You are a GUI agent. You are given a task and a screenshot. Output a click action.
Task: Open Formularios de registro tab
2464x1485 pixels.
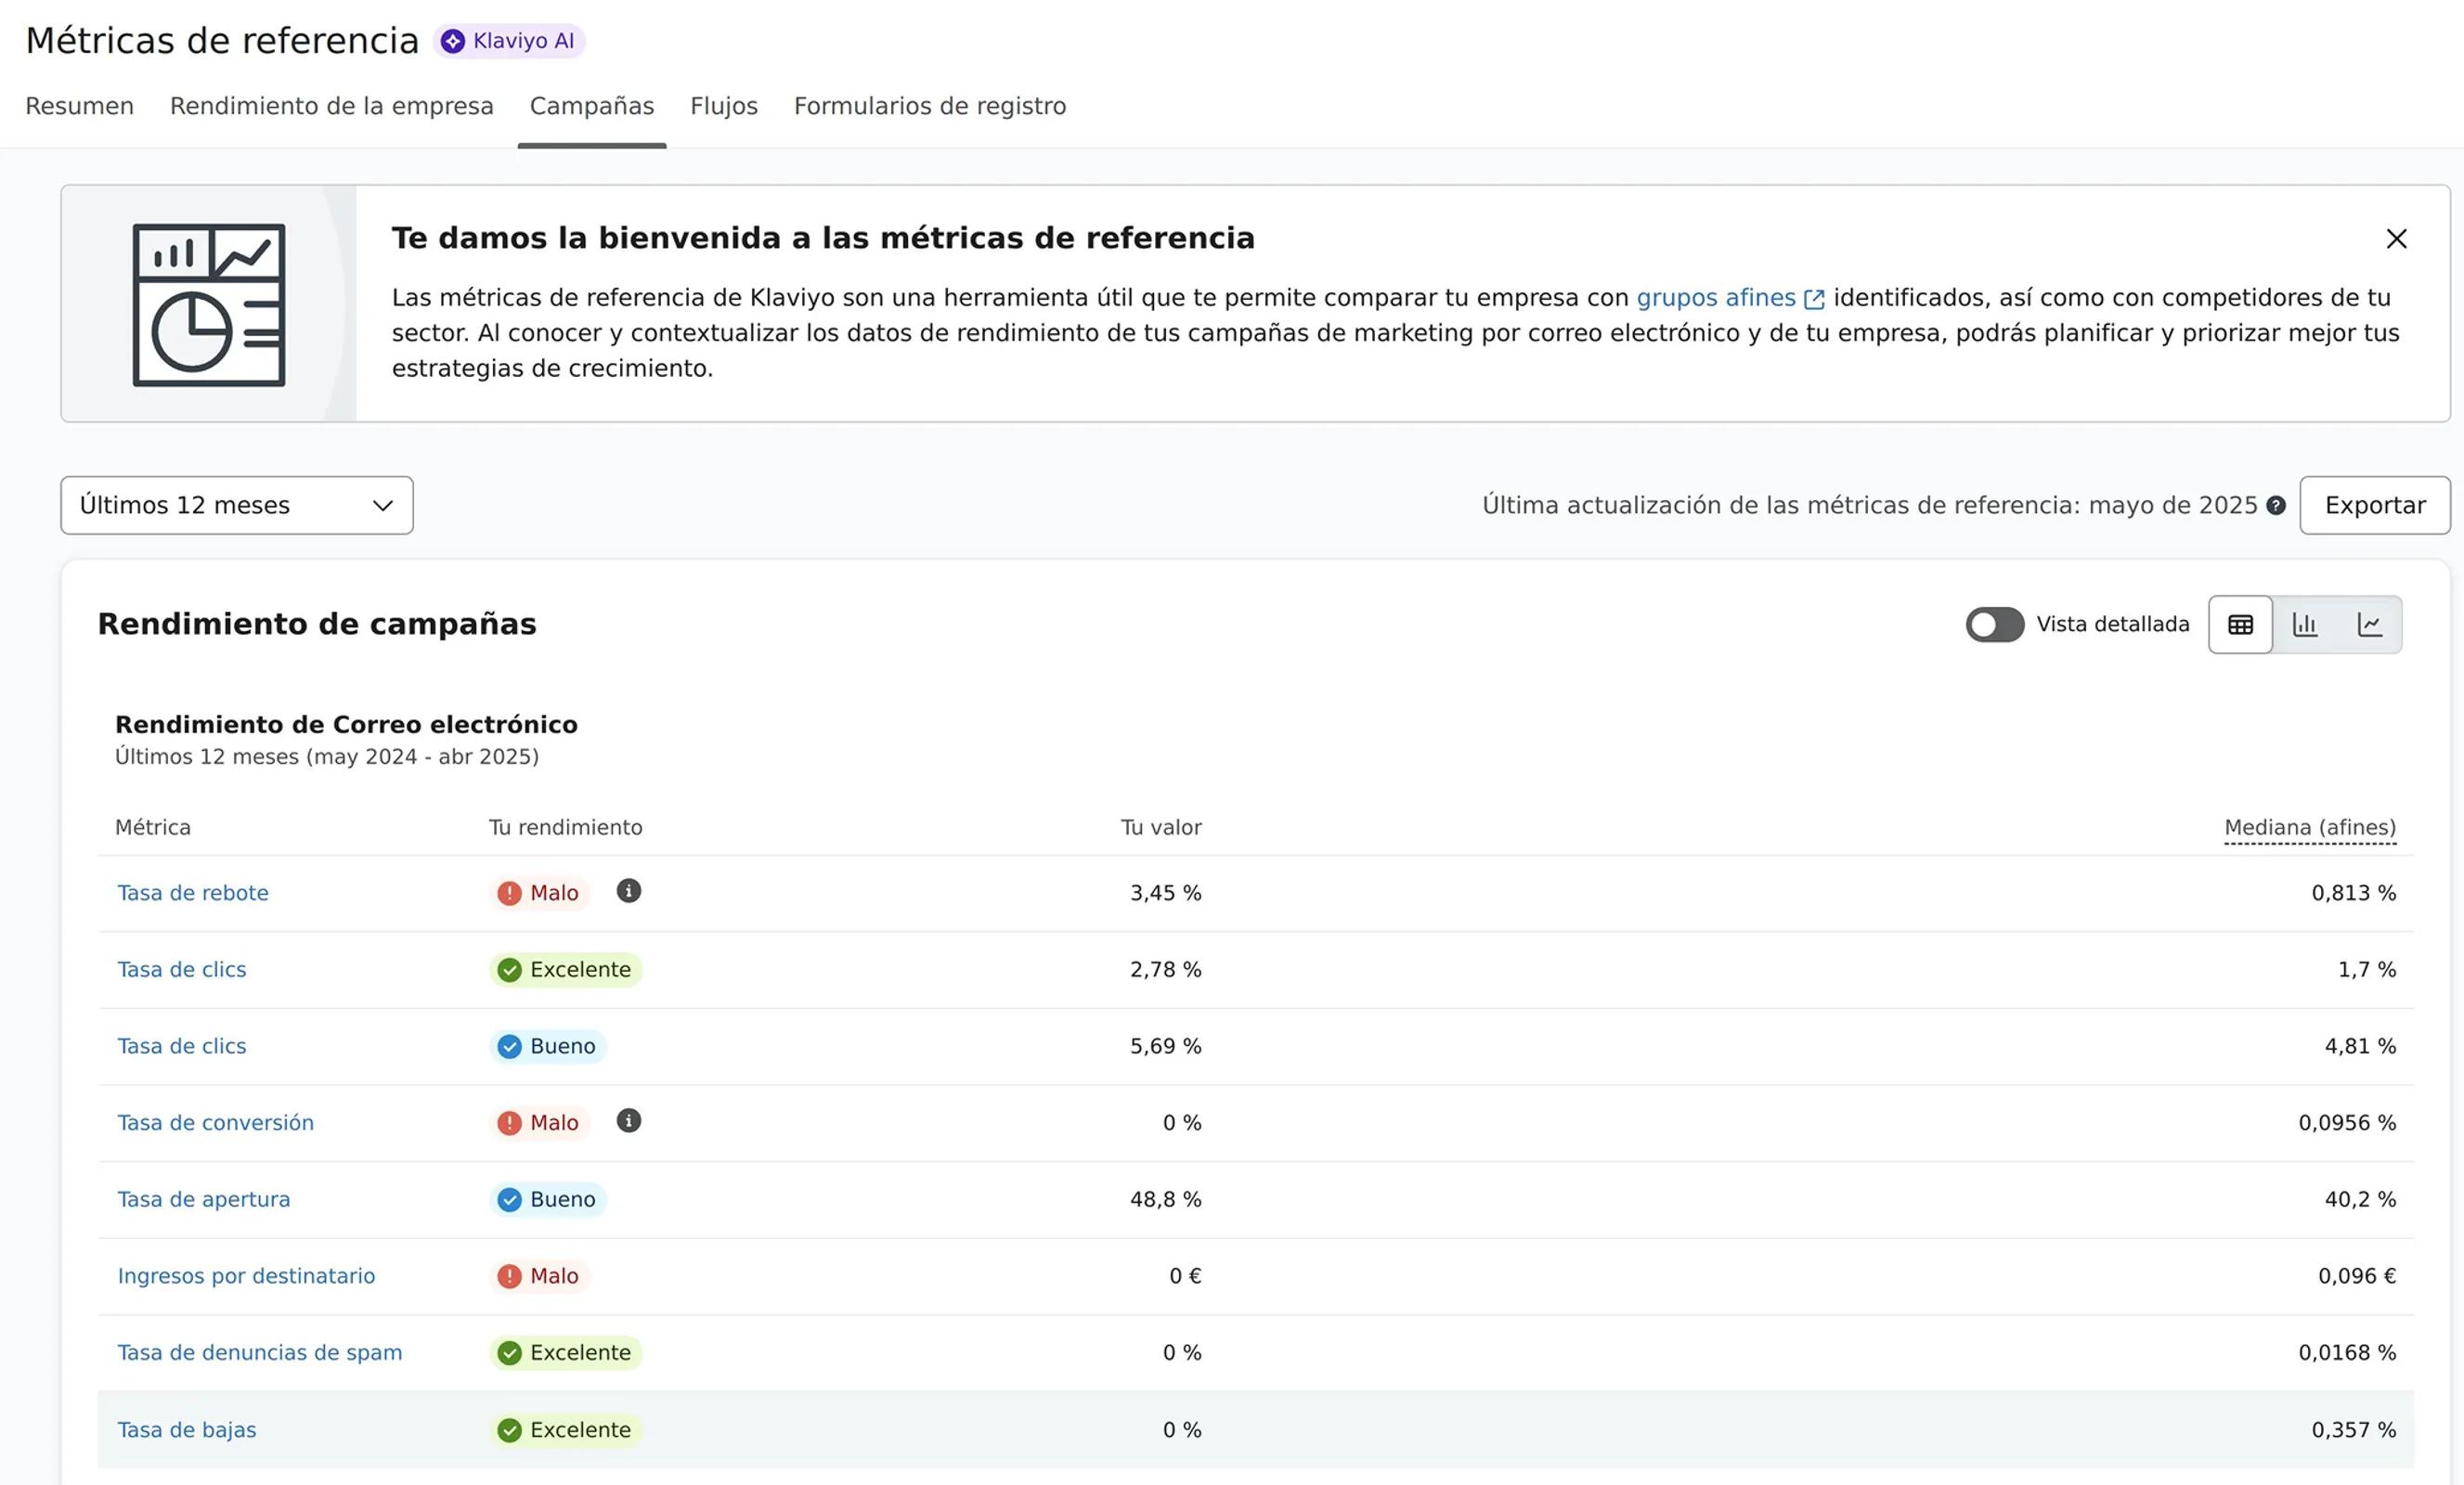pos(929,106)
